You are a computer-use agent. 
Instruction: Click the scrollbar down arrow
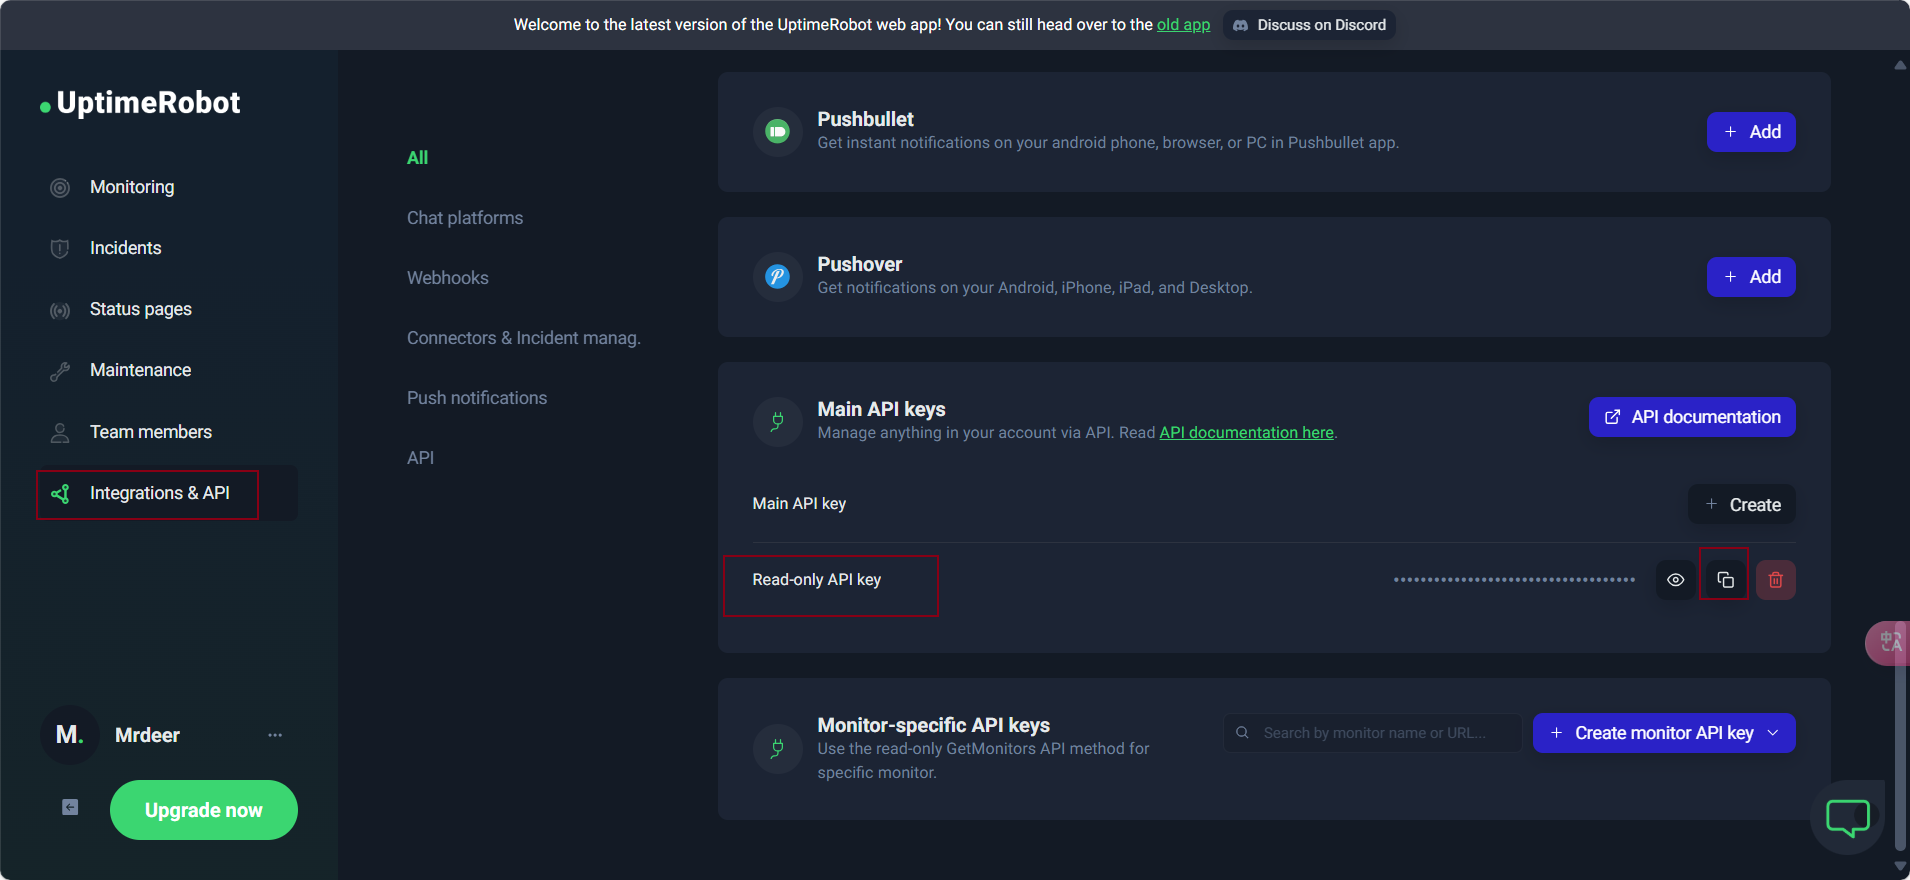pos(1900,866)
